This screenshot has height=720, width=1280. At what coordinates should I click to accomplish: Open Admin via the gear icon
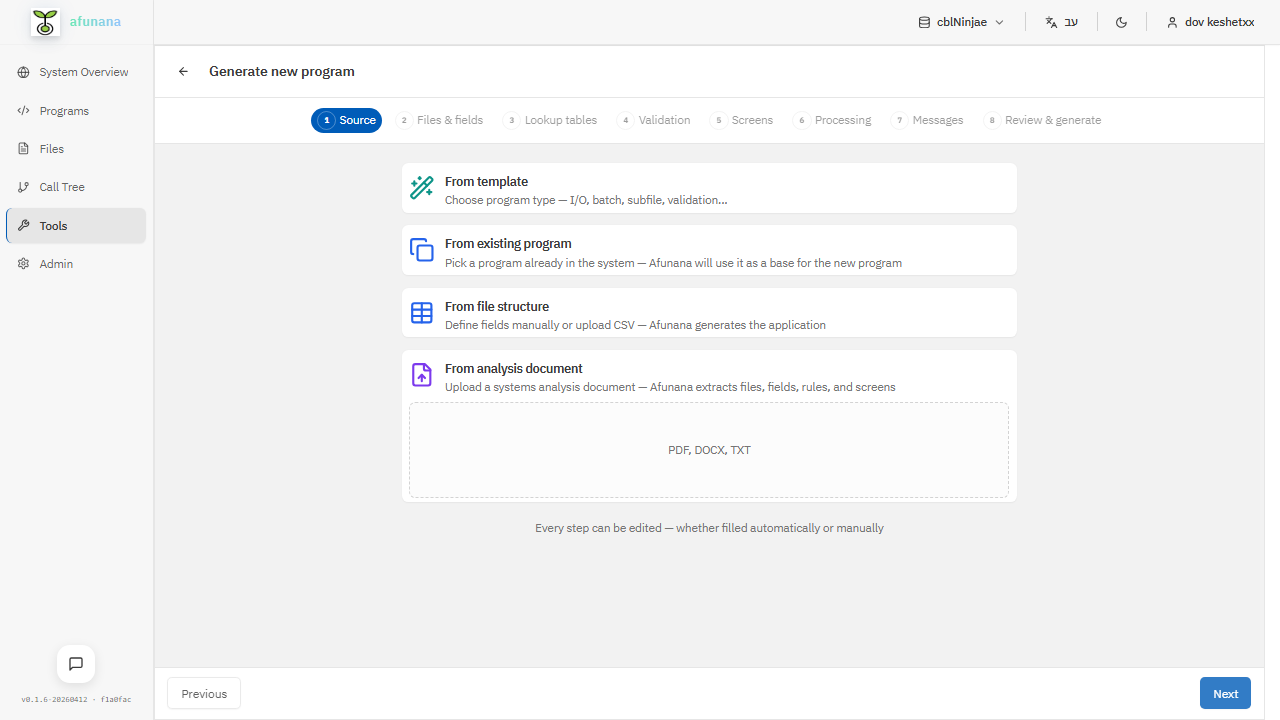(x=24, y=263)
